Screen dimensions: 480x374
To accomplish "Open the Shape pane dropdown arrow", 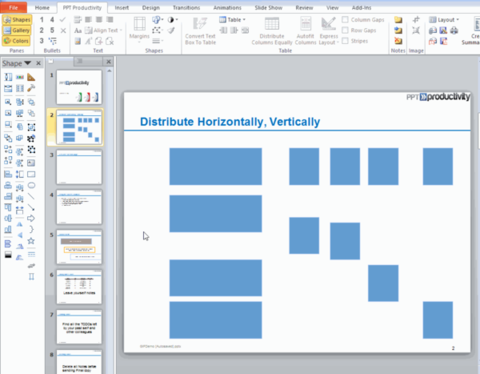I will click(x=28, y=63).
